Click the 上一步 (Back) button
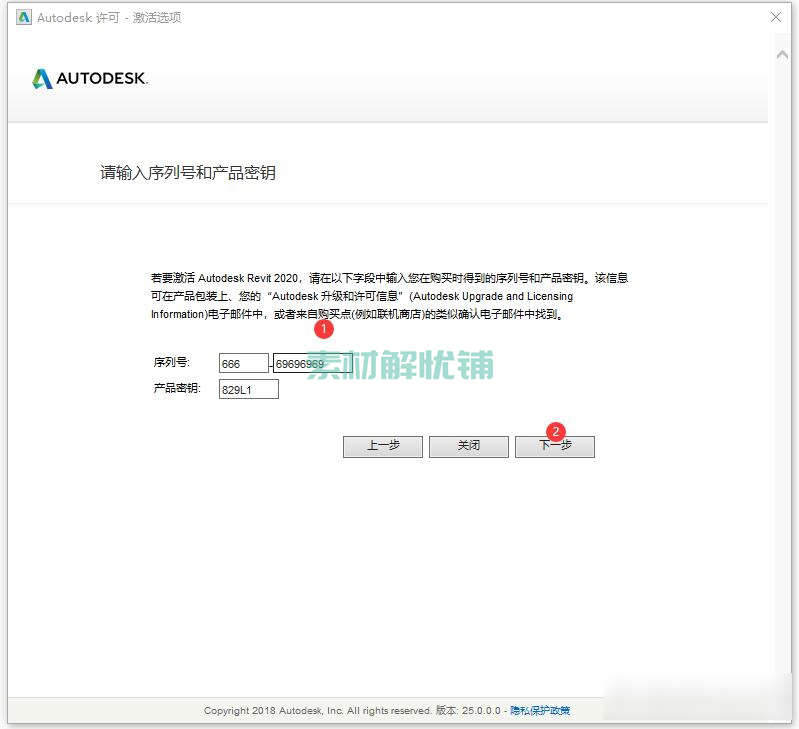The width and height of the screenshot is (799, 729). 383,446
